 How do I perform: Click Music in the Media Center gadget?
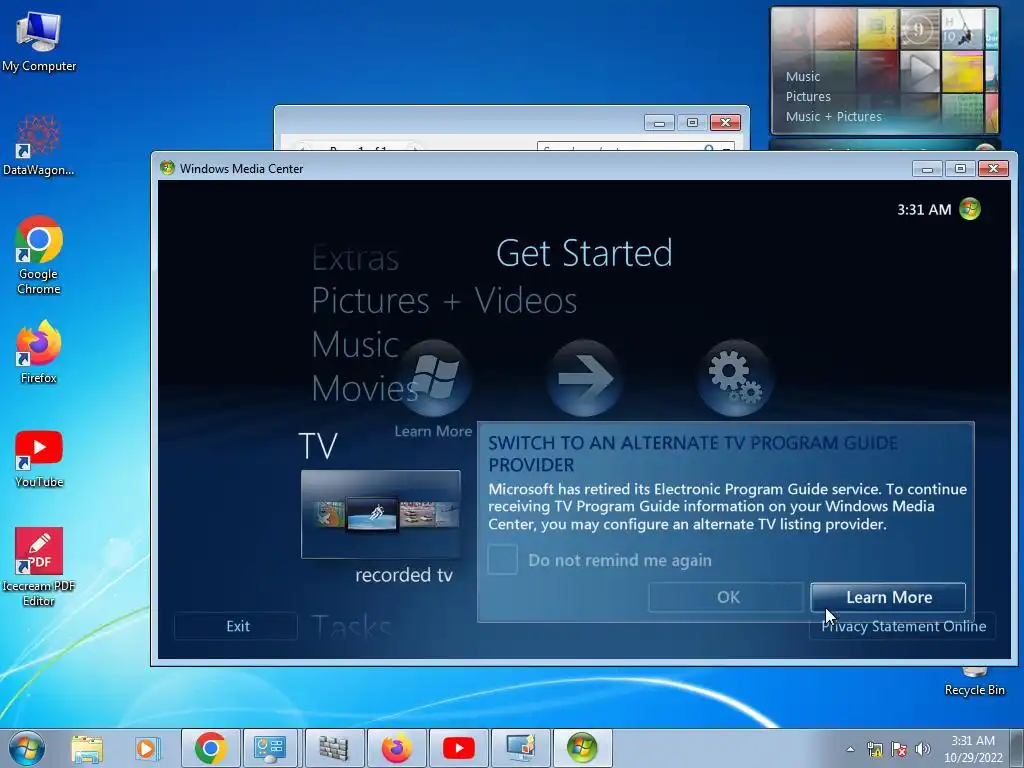803,76
